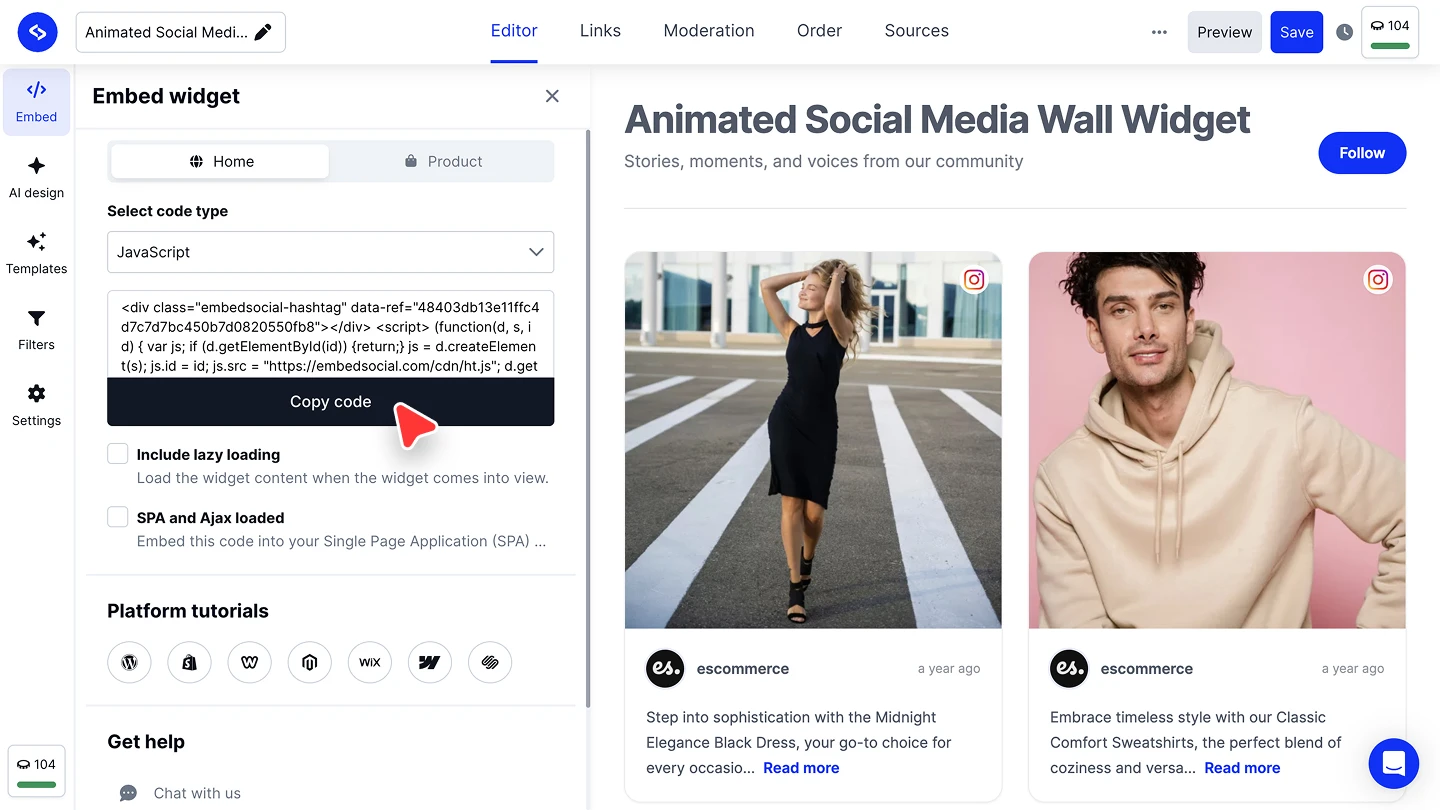Click the Follow button
This screenshot has height=810, width=1440.
(1362, 153)
